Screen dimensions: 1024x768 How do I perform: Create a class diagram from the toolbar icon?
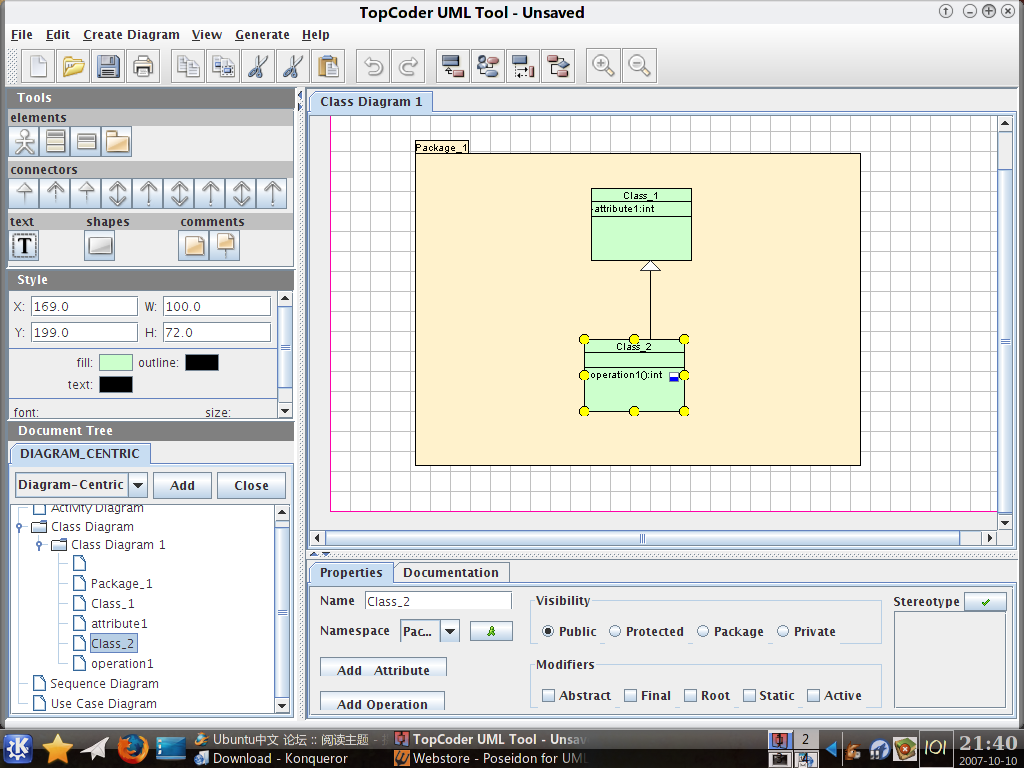pyautogui.click(x=453, y=66)
